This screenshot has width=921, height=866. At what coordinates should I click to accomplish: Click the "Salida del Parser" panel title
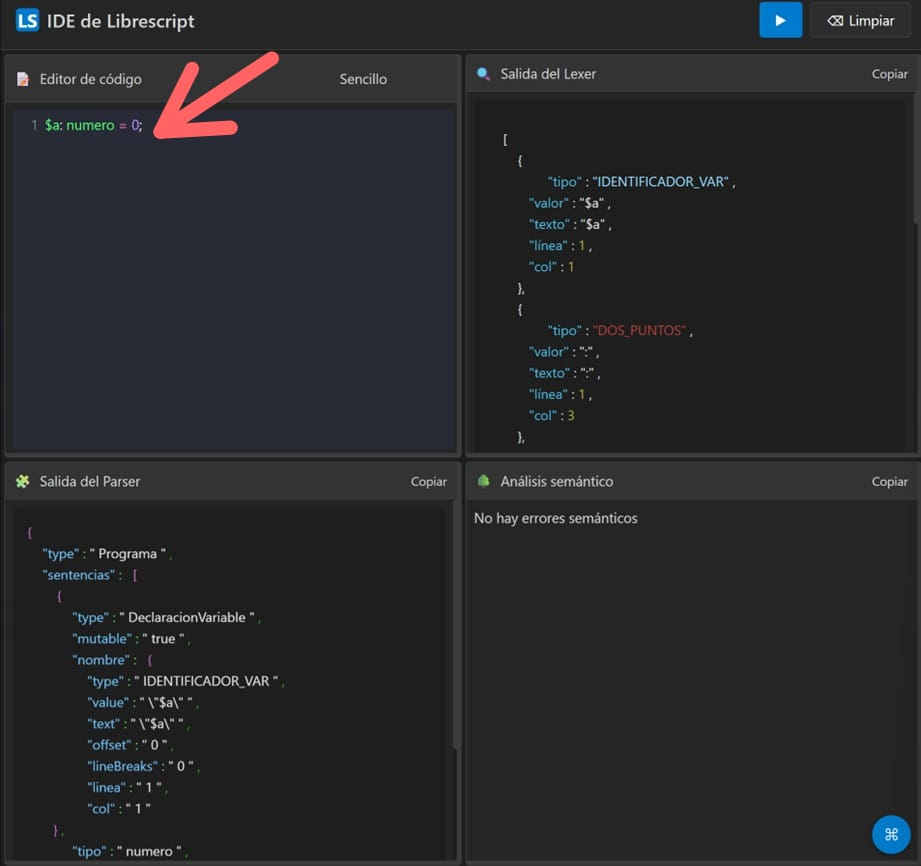pos(90,481)
